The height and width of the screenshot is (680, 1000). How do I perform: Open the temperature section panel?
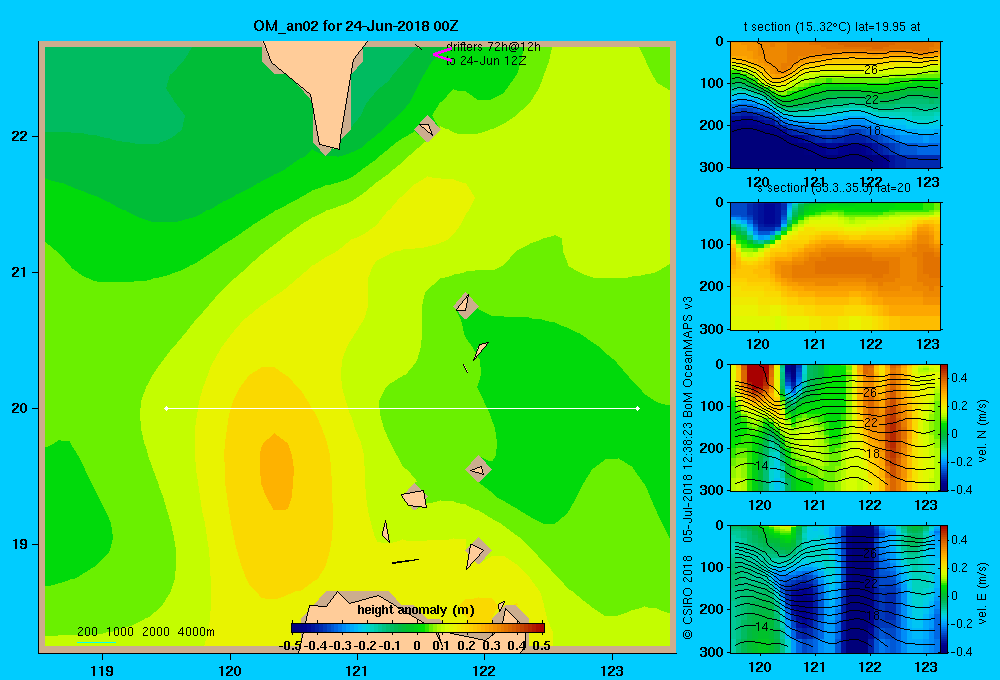click(x=835, y=105)
